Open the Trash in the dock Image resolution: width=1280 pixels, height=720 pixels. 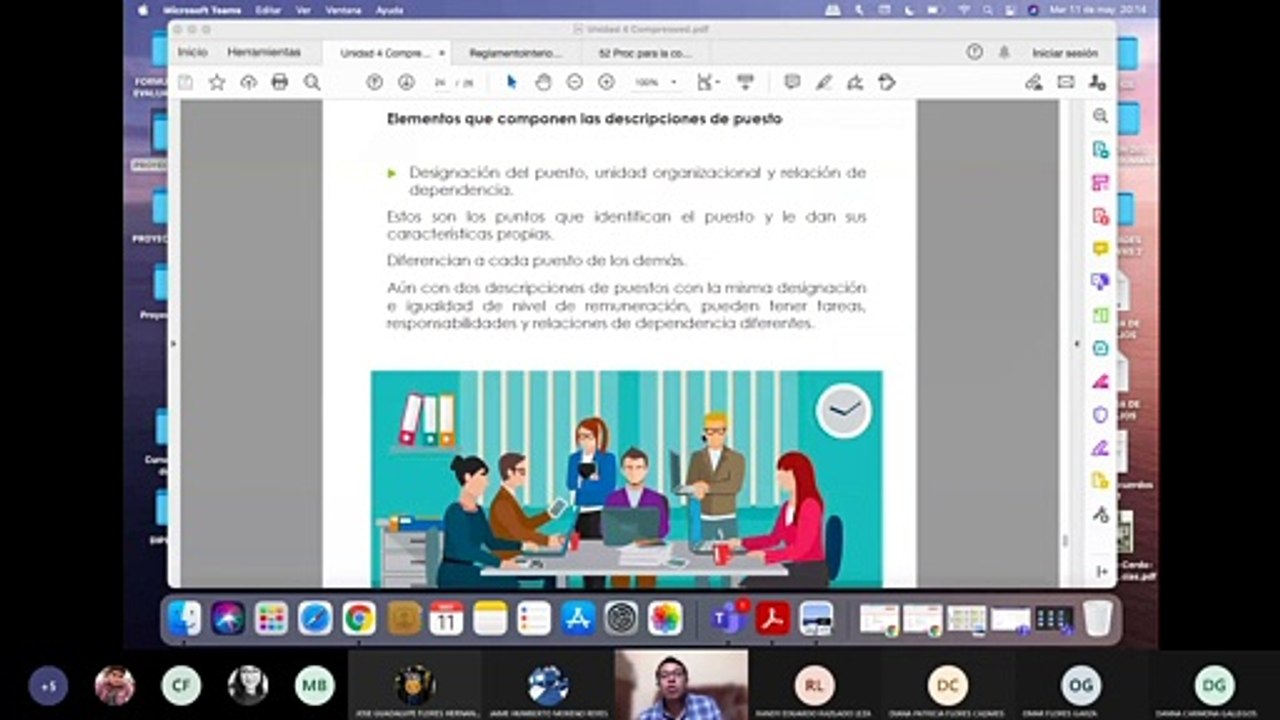[x=1097, y=618]
